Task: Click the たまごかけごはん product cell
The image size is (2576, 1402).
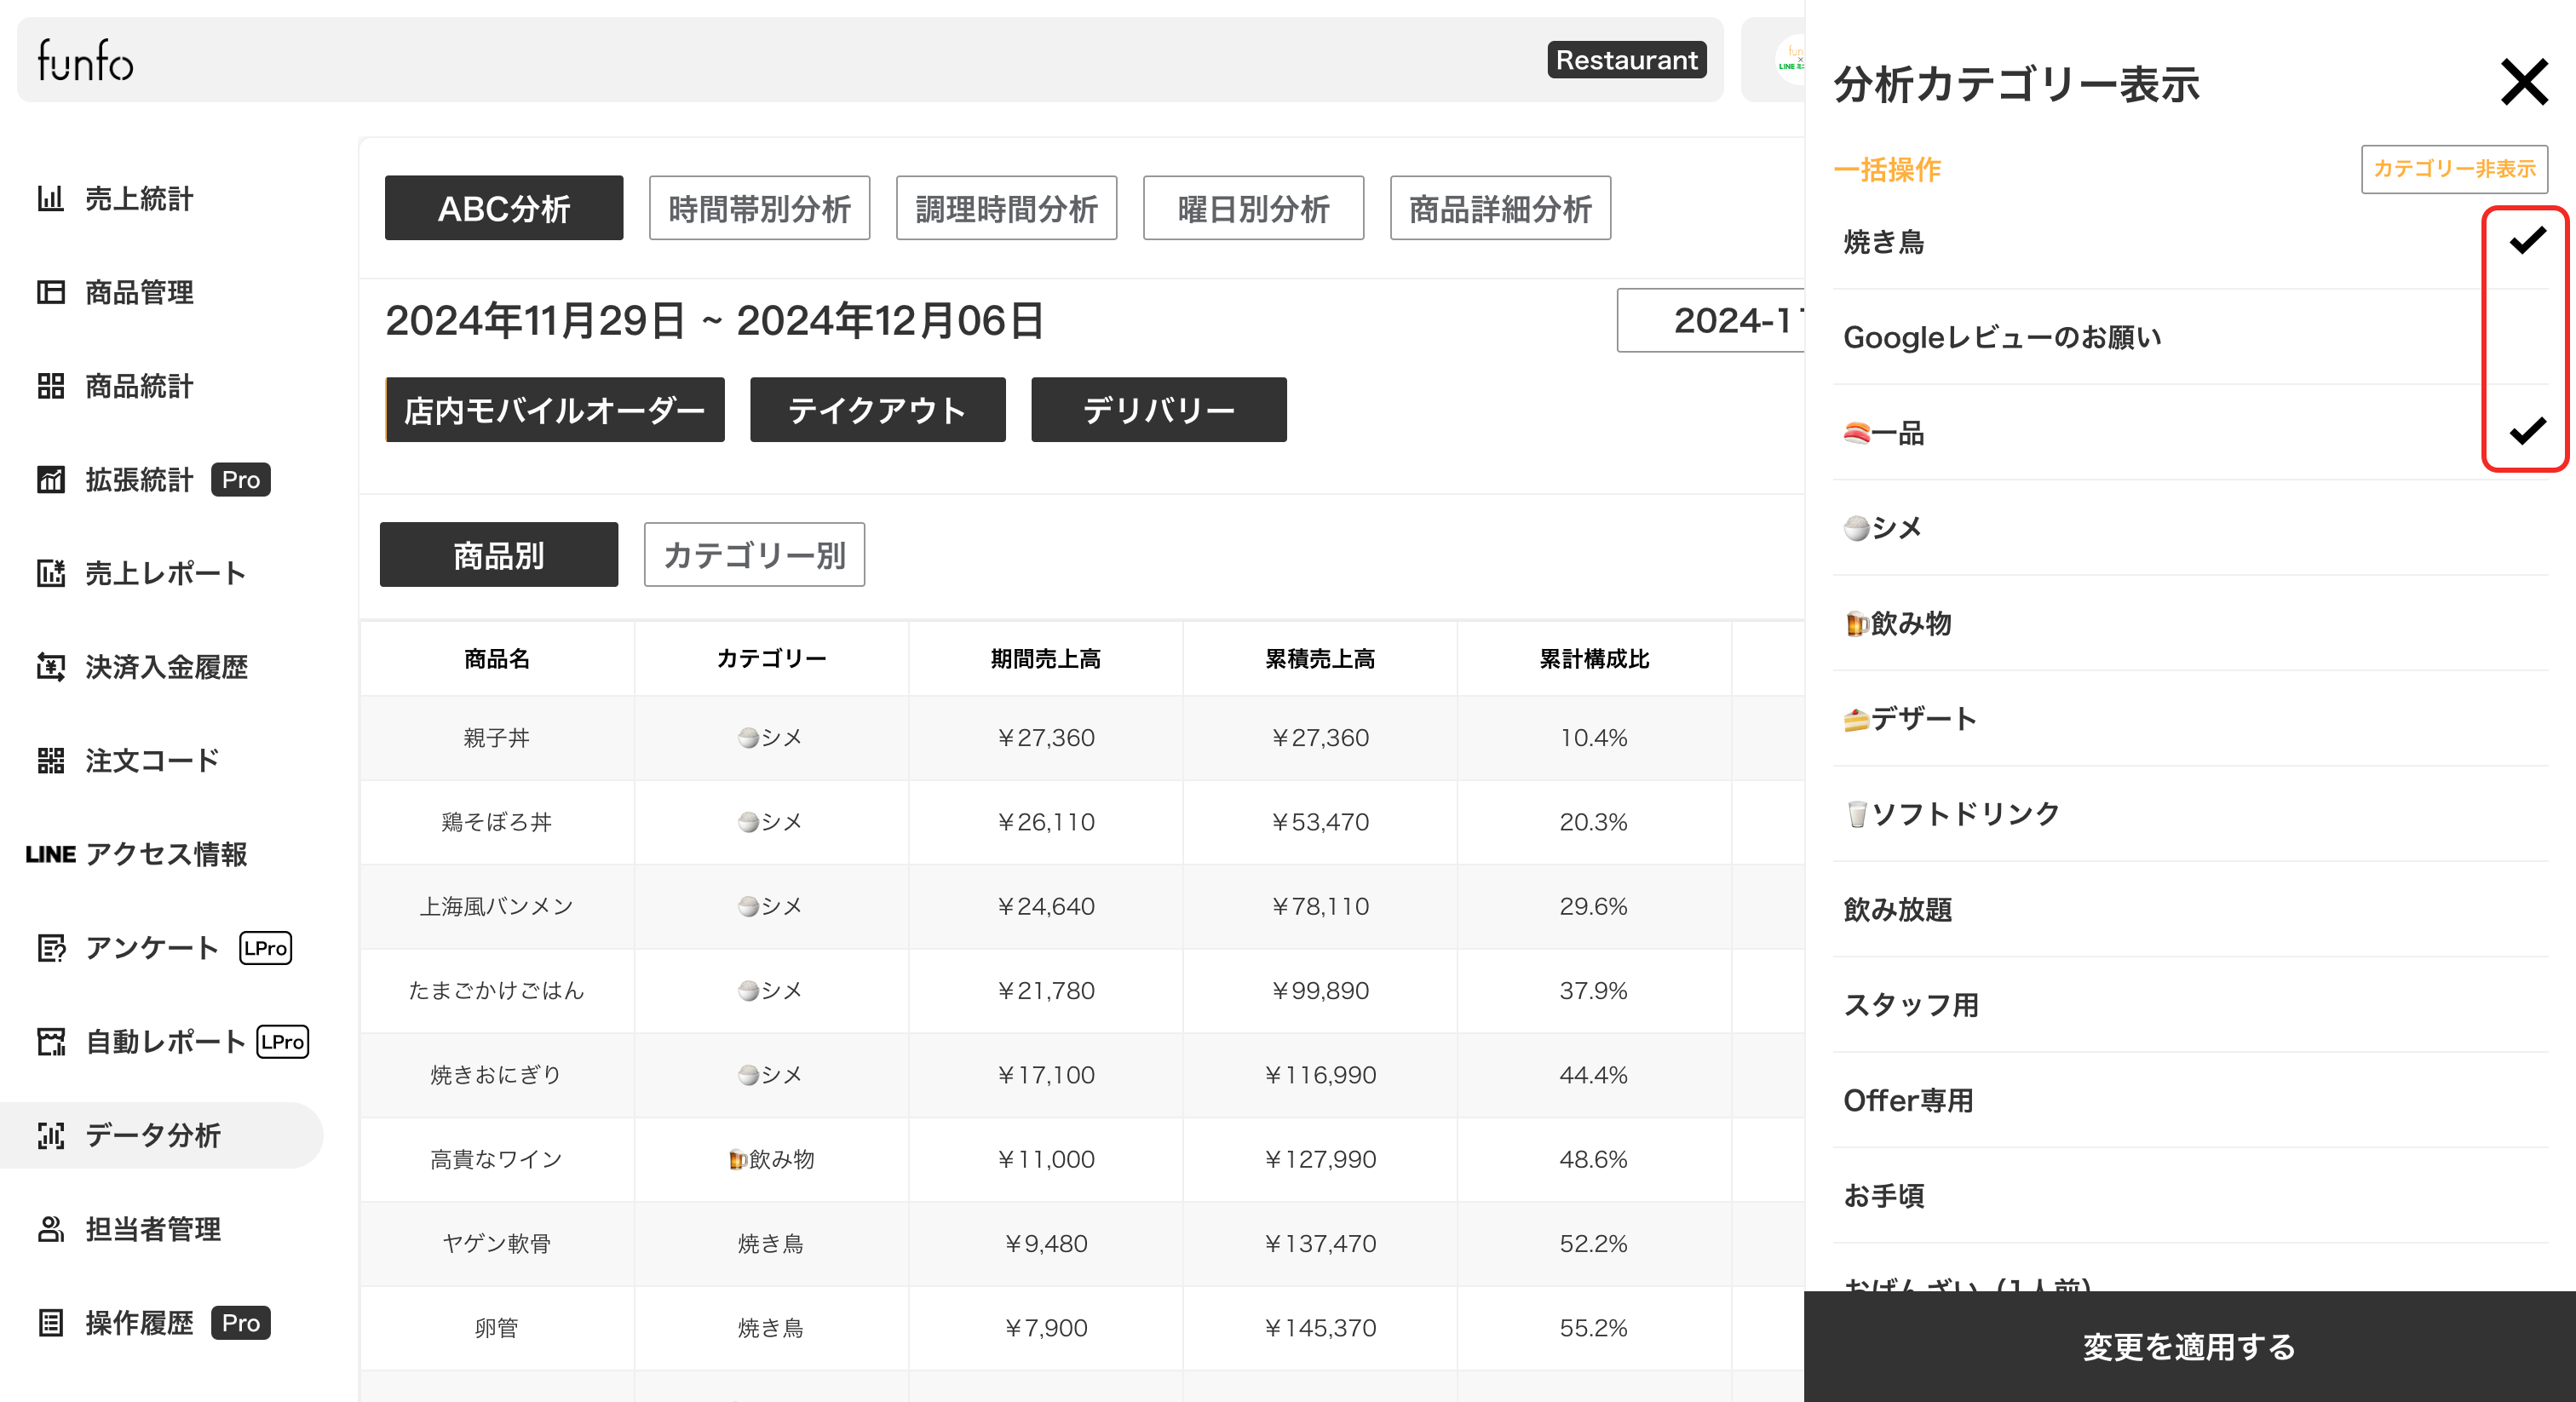Action: 497,991
